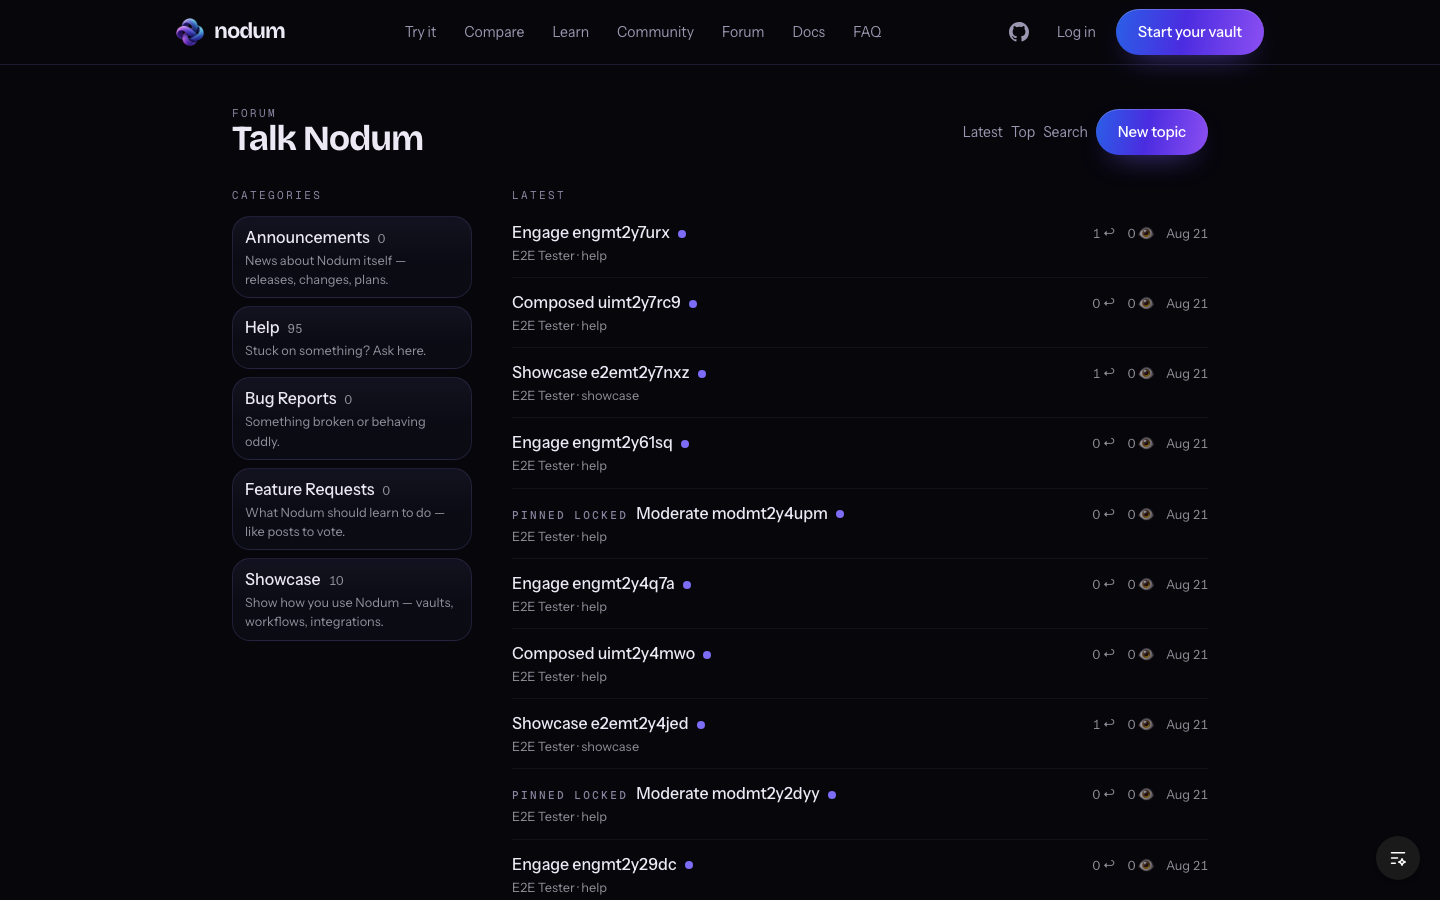The height and width of the screenshot is (900, 1440).
Task: Open the Compare nav item
Action: click(x=494, y=32)
